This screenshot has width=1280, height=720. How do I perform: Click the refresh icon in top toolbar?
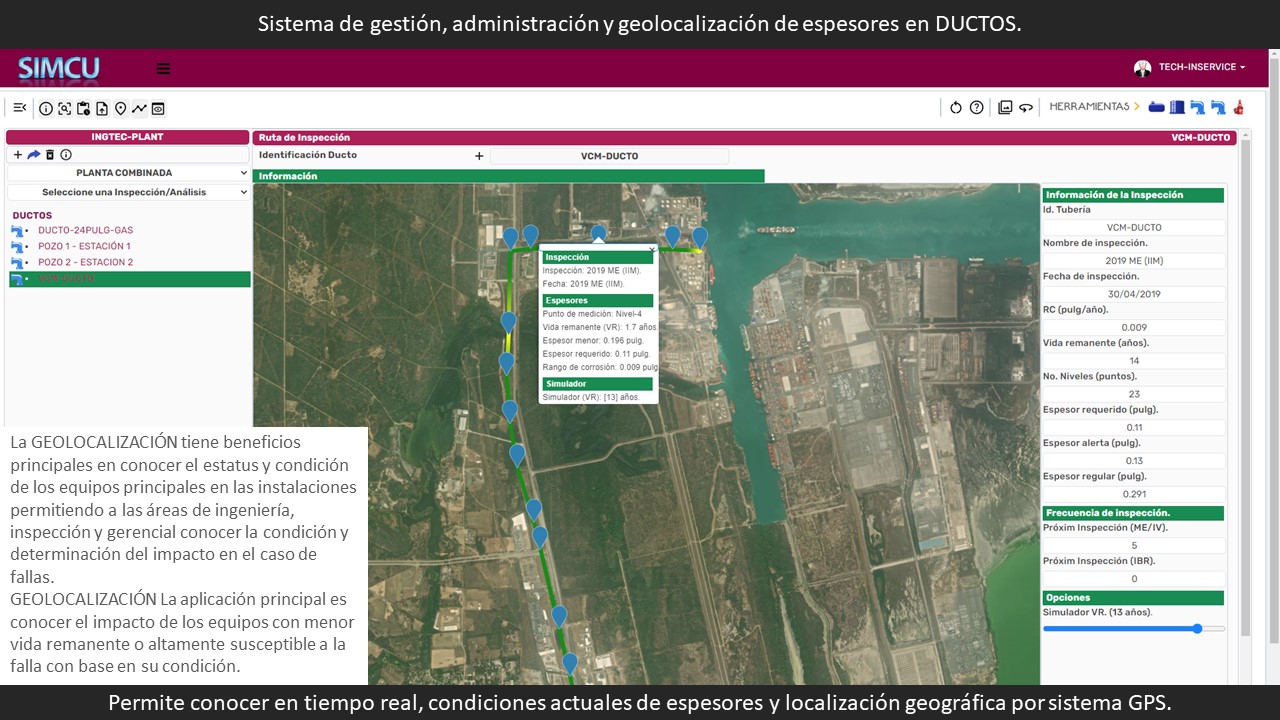point(955,108)
